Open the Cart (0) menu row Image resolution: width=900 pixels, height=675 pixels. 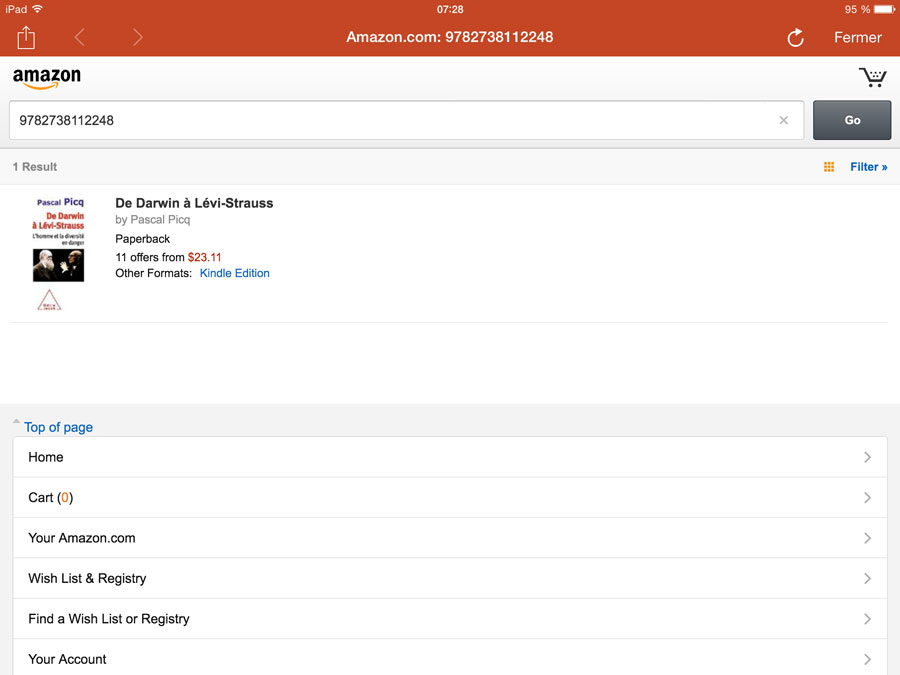coord(450,498)
